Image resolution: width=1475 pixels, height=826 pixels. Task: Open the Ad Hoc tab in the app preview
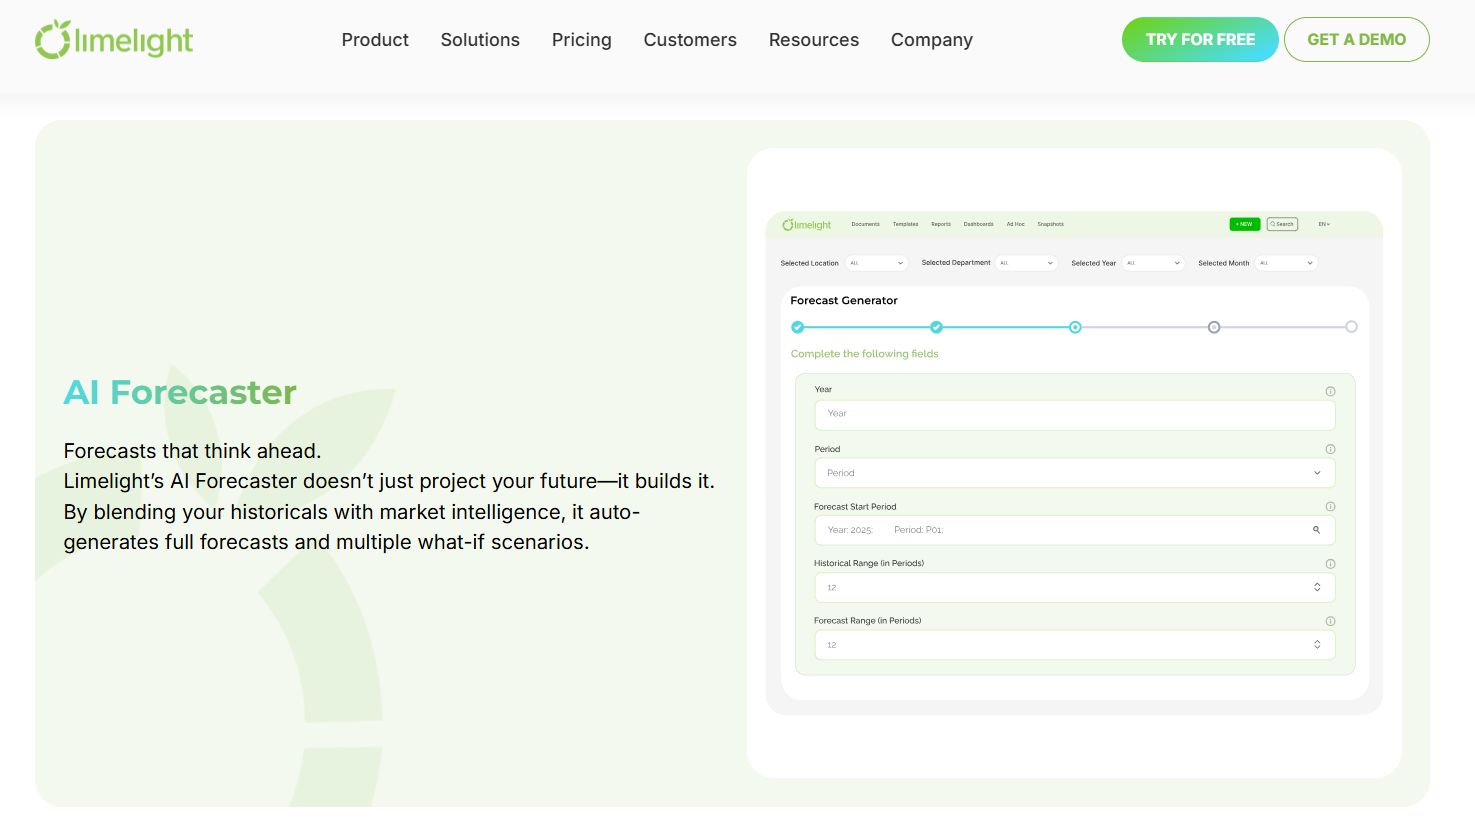[1016, 224]
